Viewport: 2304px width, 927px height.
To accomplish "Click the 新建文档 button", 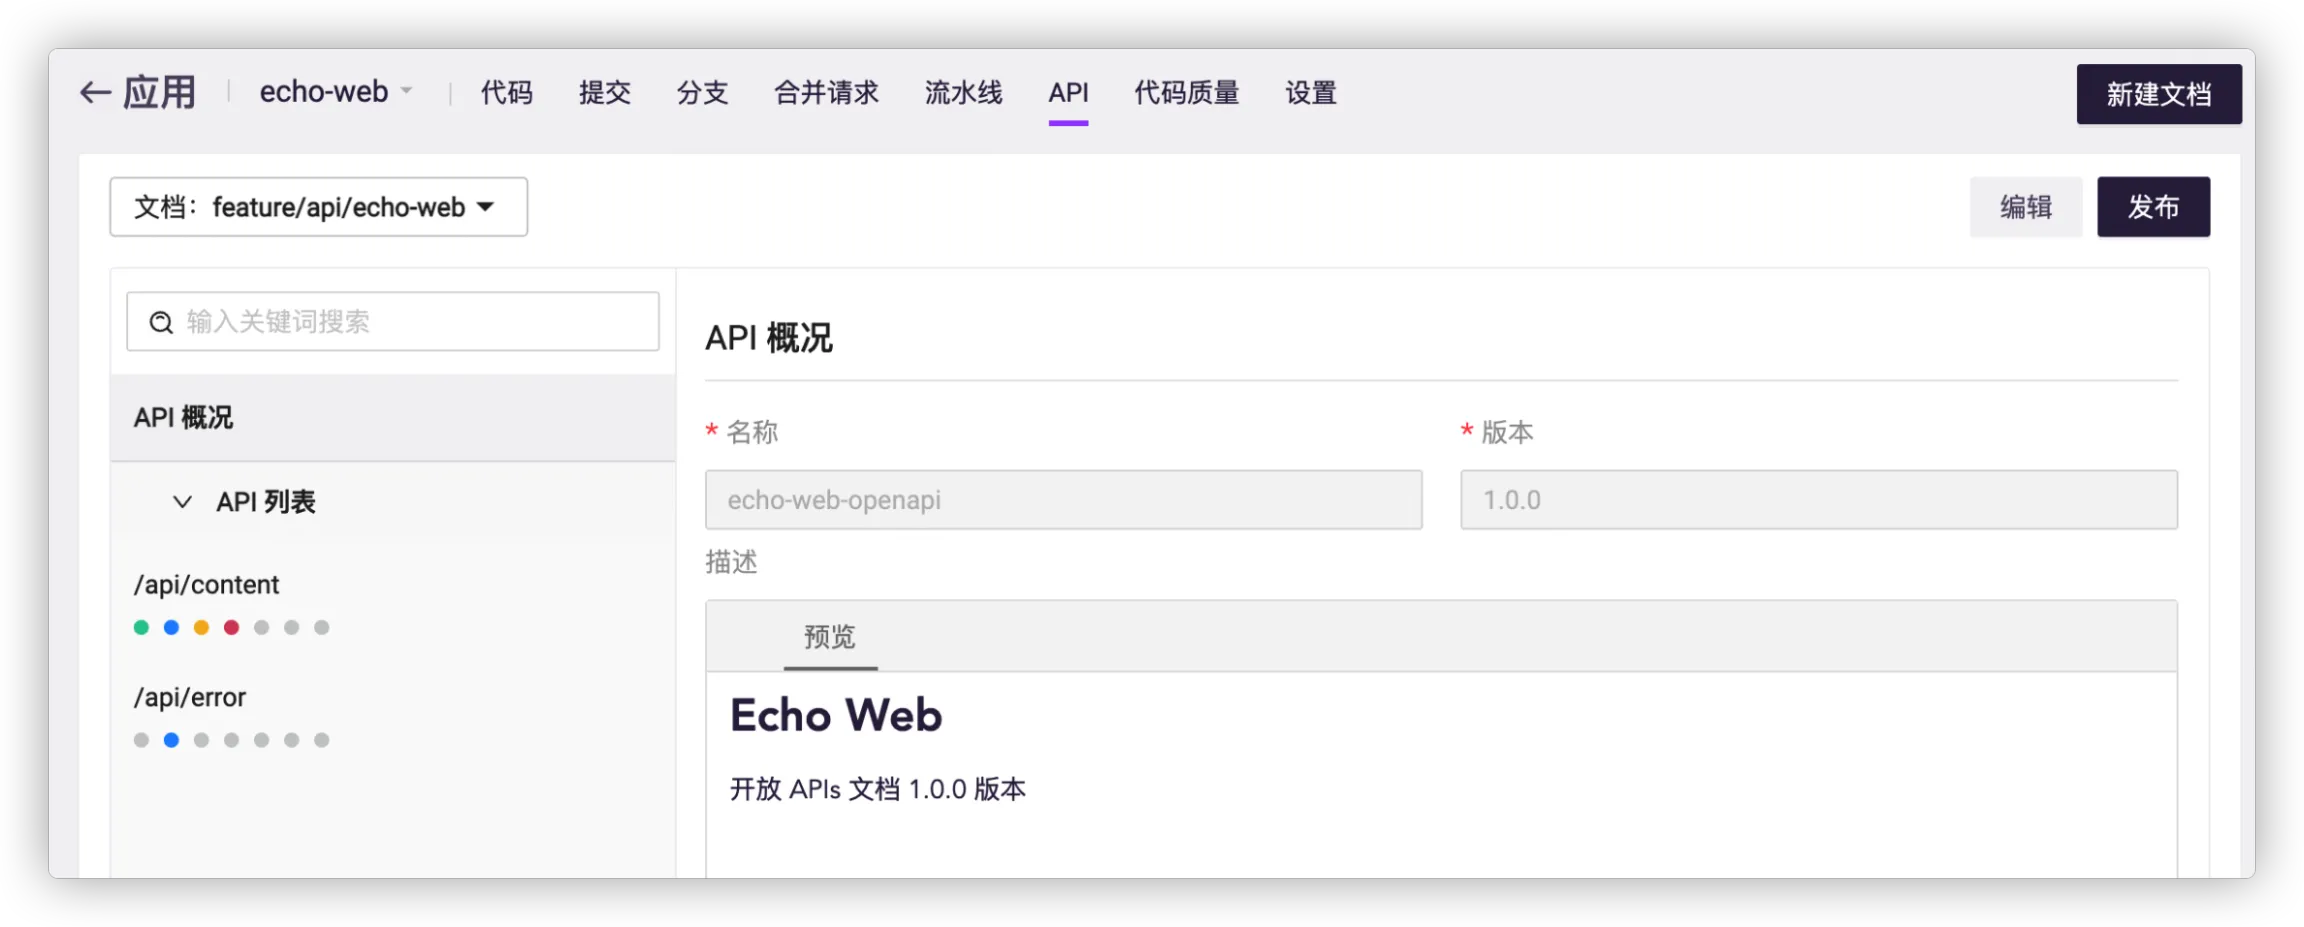I will pos(2158,94).
